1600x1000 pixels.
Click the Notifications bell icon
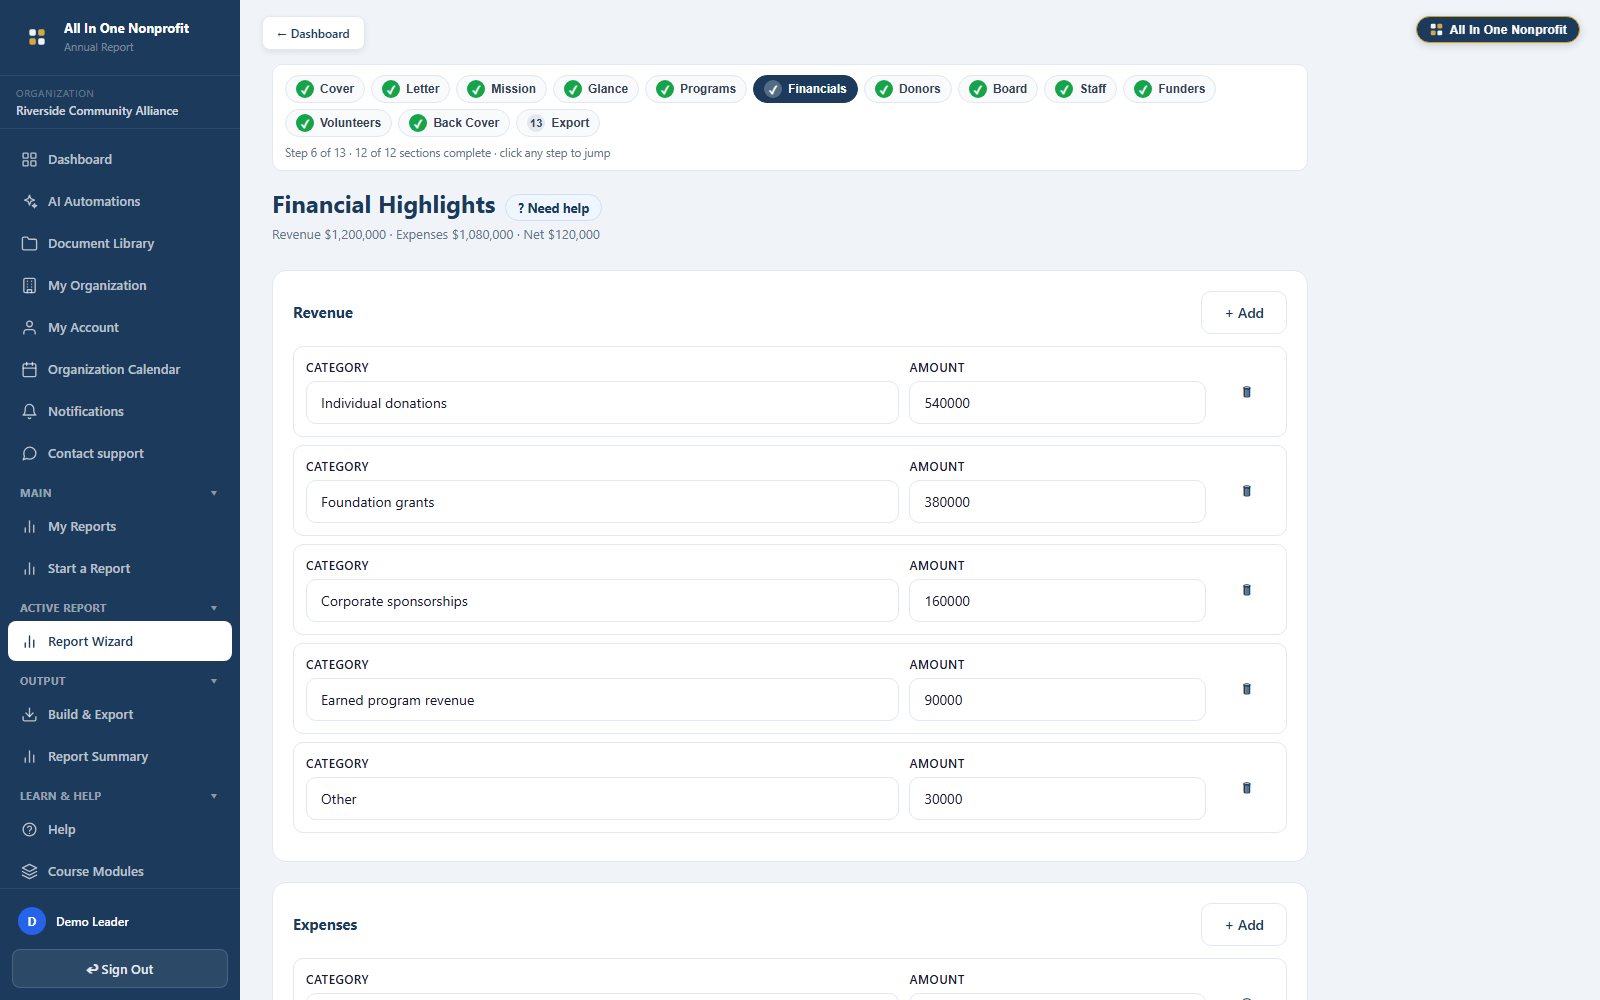click(29, 412)
